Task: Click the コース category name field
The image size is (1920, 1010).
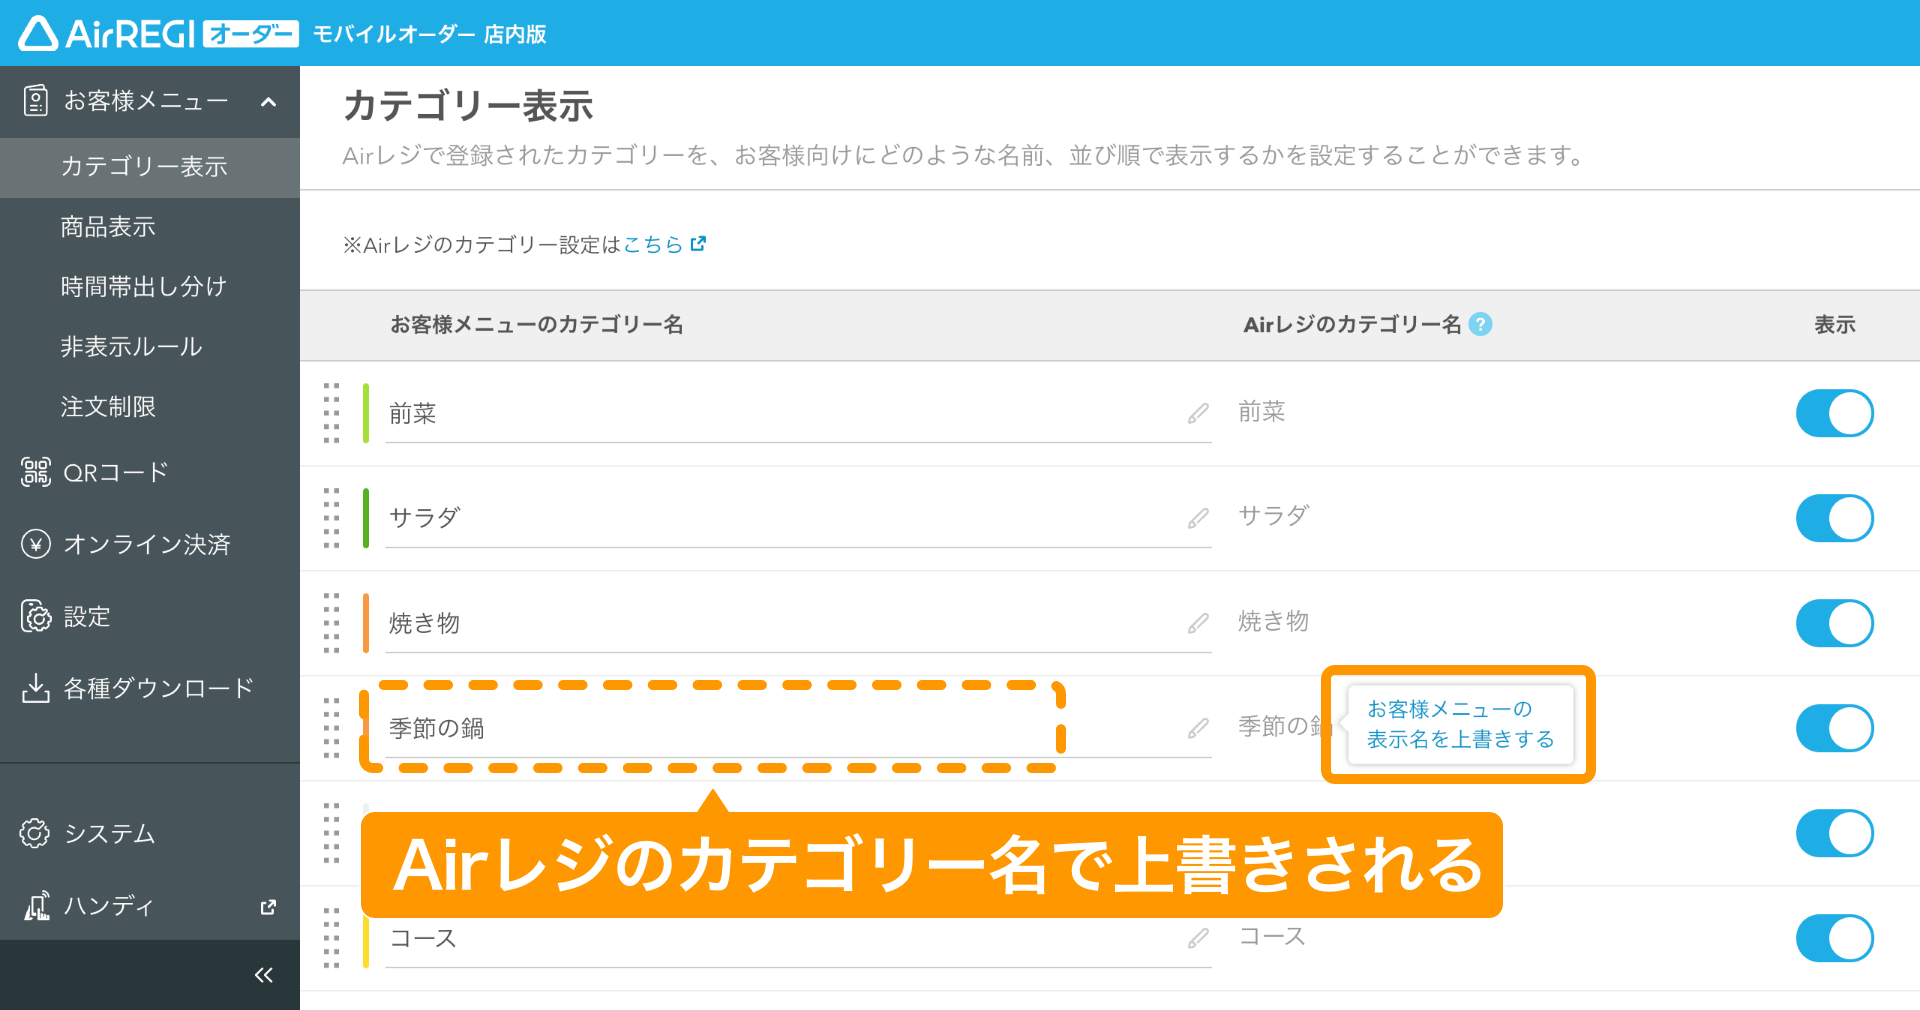Action: point(798,938)
